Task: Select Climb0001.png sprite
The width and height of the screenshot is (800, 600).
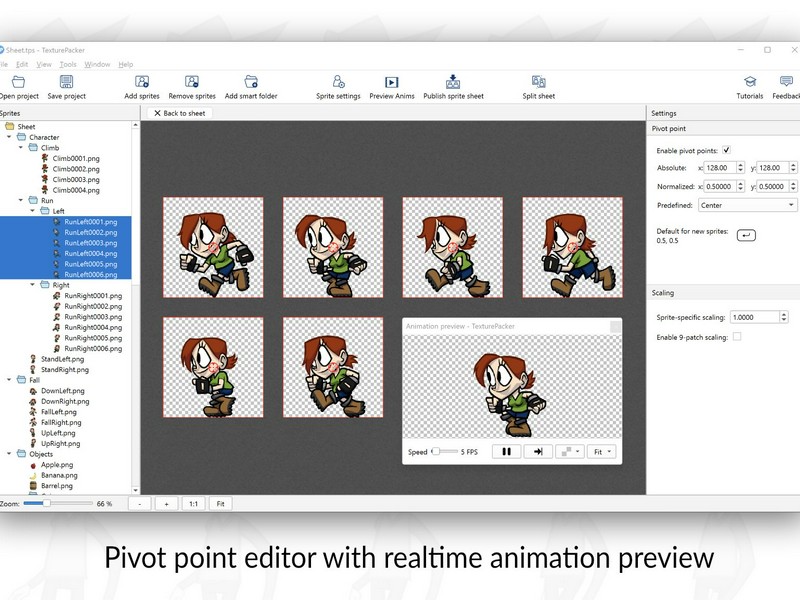Action: (x=76, y=159)
